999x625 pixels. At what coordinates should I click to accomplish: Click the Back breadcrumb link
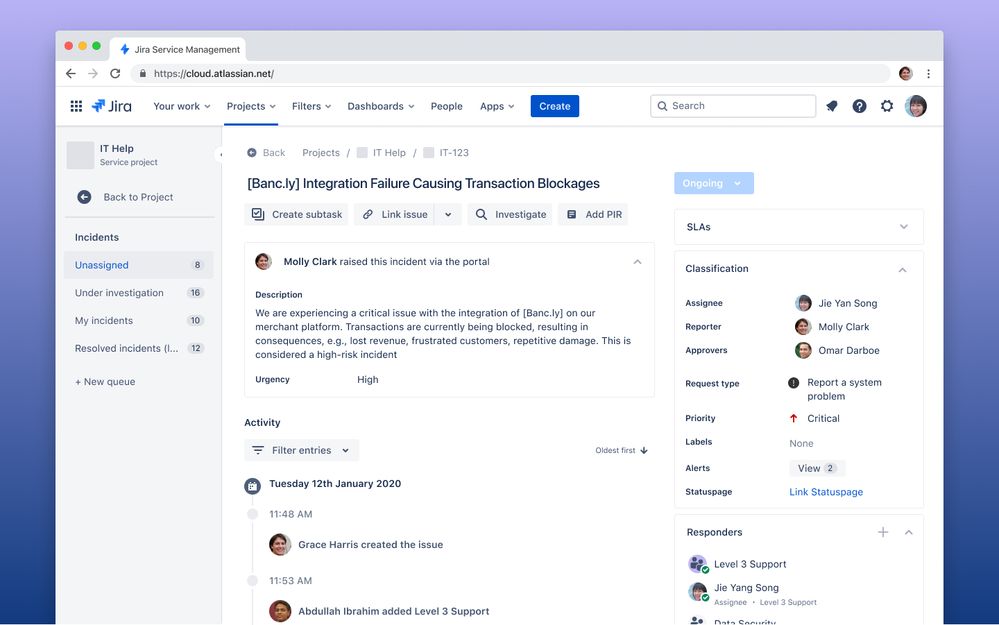(266, 153)
